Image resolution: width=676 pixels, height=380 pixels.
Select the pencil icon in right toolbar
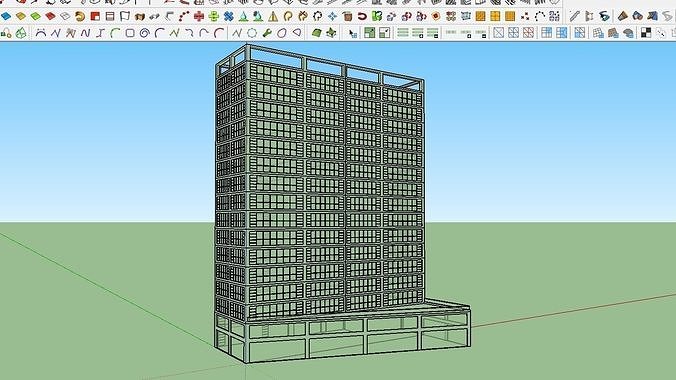[x=574, y=16]
